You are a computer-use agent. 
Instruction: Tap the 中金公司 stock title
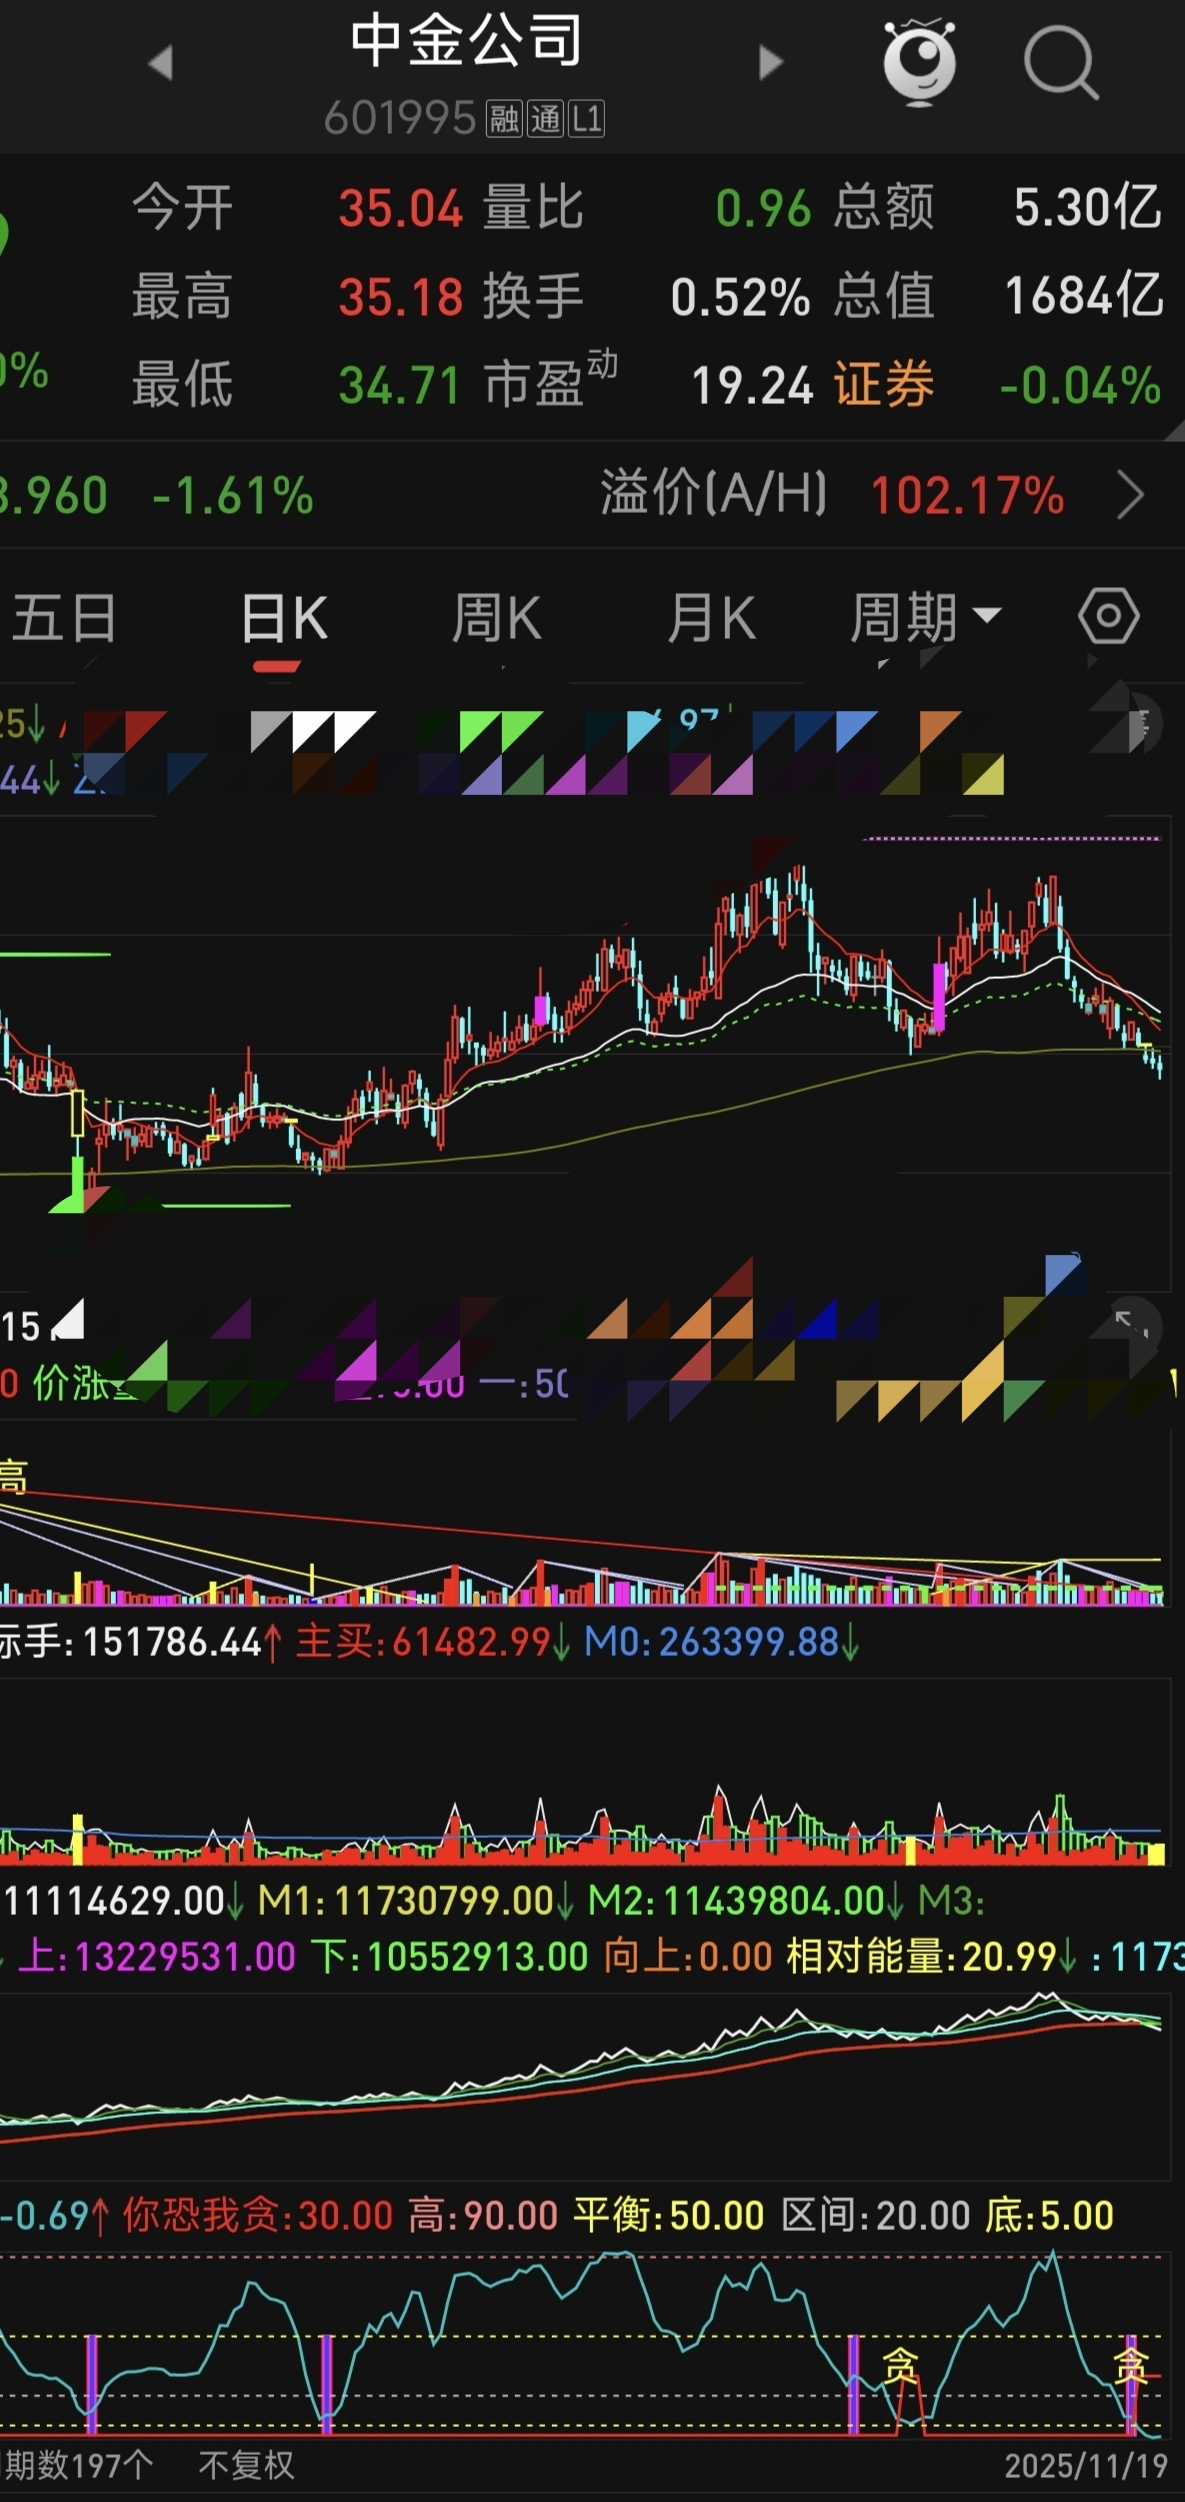coord(466,40)
